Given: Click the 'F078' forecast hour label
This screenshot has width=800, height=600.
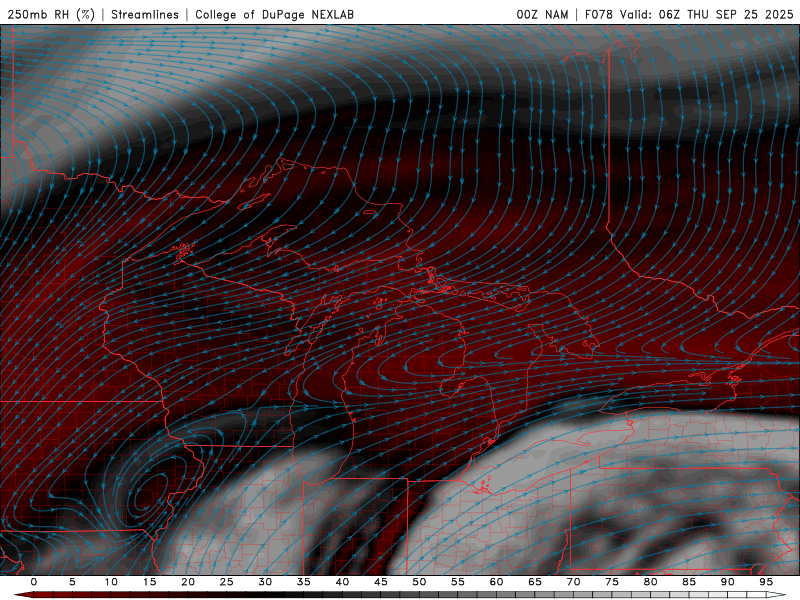Looking at the screenshot, I should [599, 14].
